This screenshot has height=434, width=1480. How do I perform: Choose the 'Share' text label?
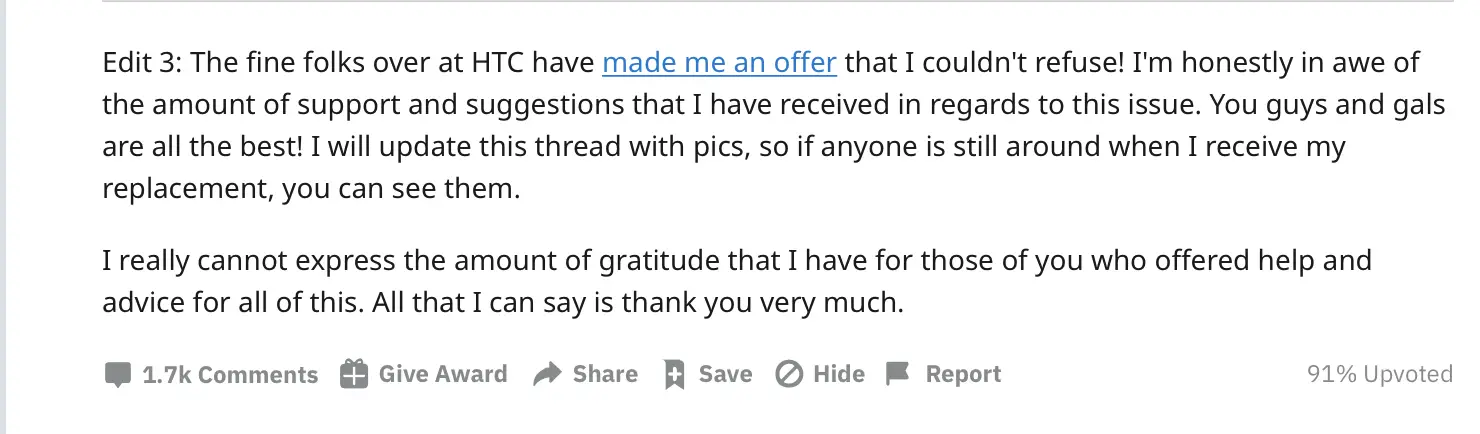(x=605, y=374)
